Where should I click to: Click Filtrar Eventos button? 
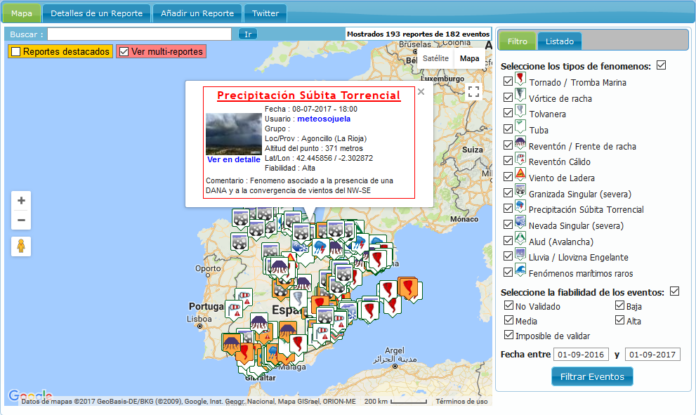592,377
